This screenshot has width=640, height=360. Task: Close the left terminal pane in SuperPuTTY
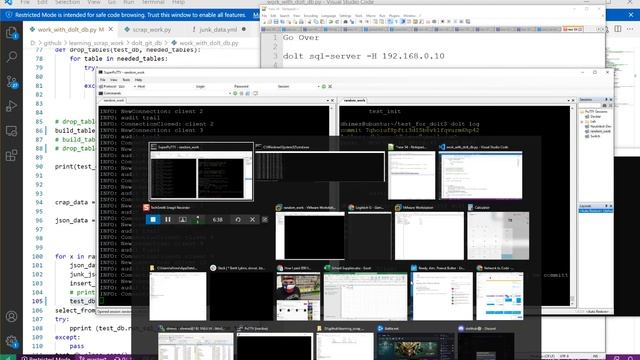332,100
